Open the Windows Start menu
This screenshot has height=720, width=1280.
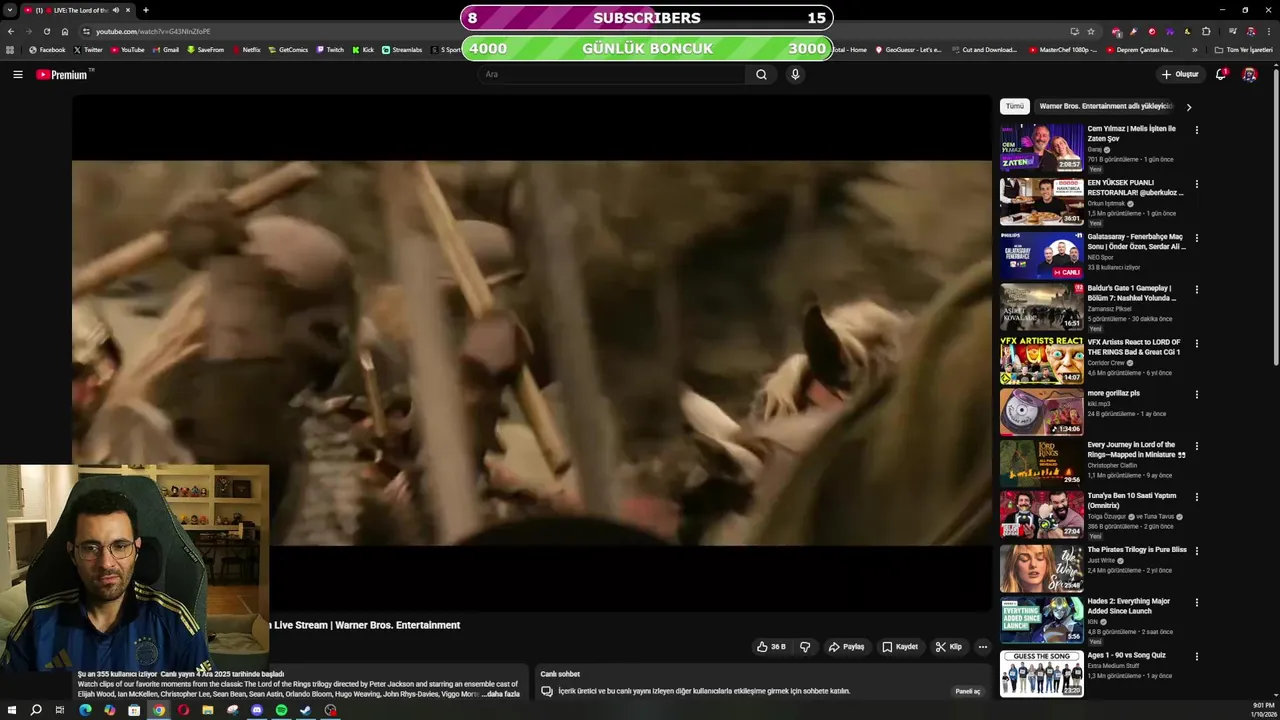pyautogui.click(x=12, y=710)
